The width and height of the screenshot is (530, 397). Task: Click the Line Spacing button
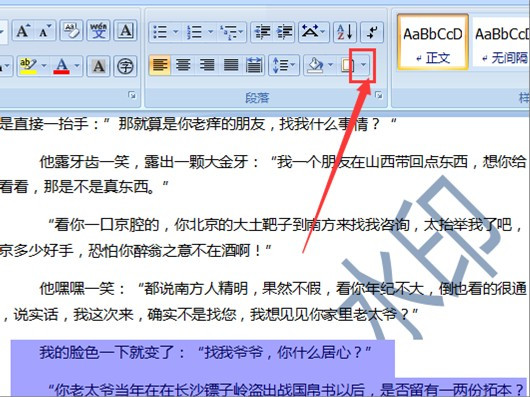click(x=280, y=66)
